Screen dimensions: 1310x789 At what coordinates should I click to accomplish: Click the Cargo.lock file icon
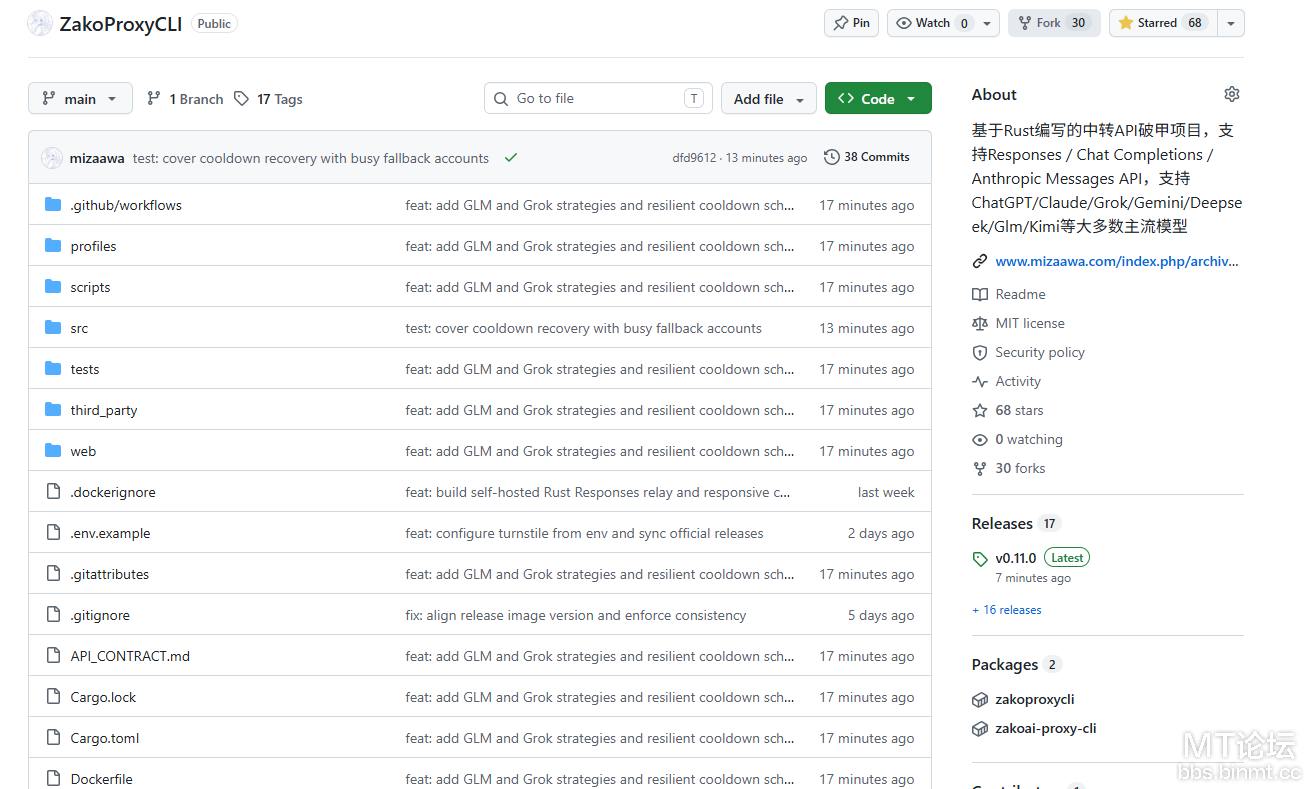pos(53,697)
